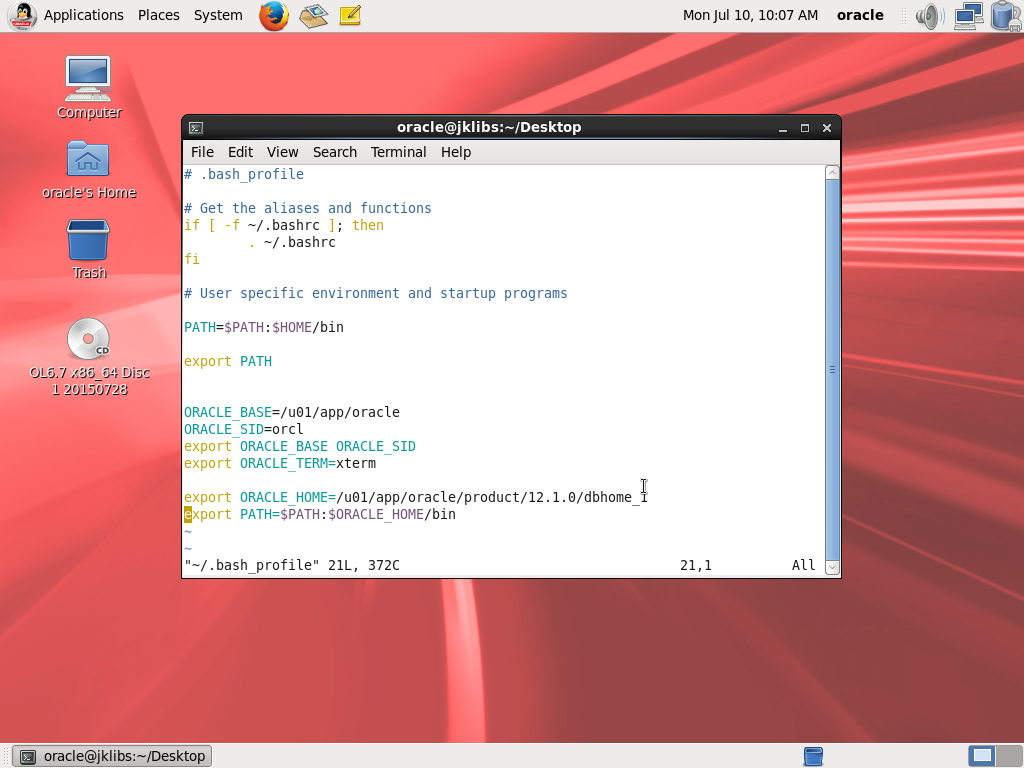1024x768 pixels.
Task: Select oracle's Home folder icon
Action: [89, 170]
